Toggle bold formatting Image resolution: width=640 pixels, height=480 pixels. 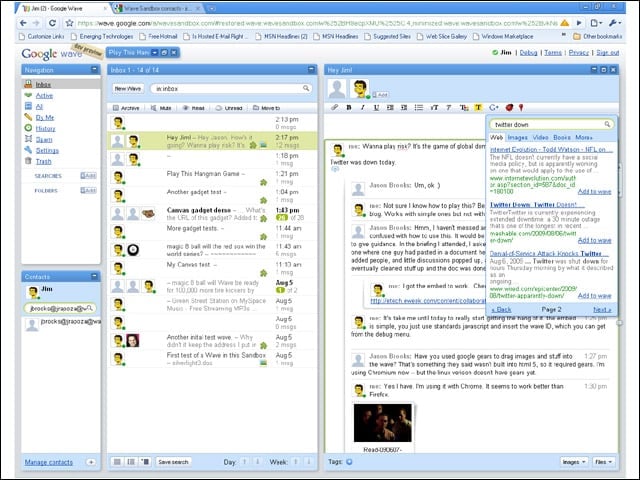tap(349, 107)
